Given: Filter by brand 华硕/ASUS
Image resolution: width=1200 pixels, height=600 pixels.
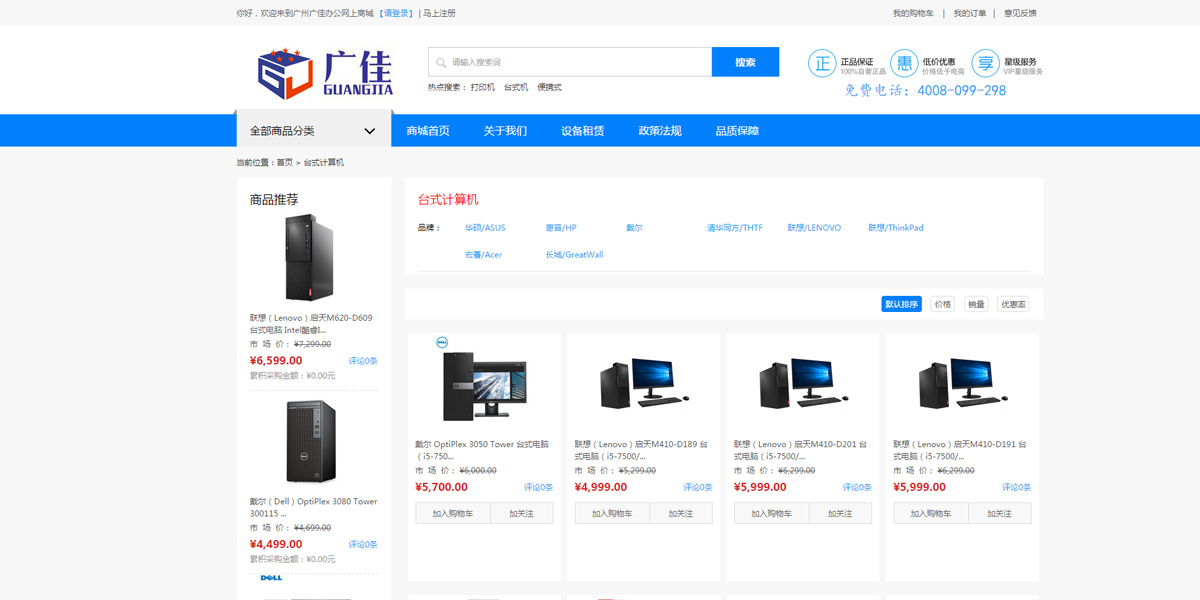Looking at the screenshot, I should 485,228.
